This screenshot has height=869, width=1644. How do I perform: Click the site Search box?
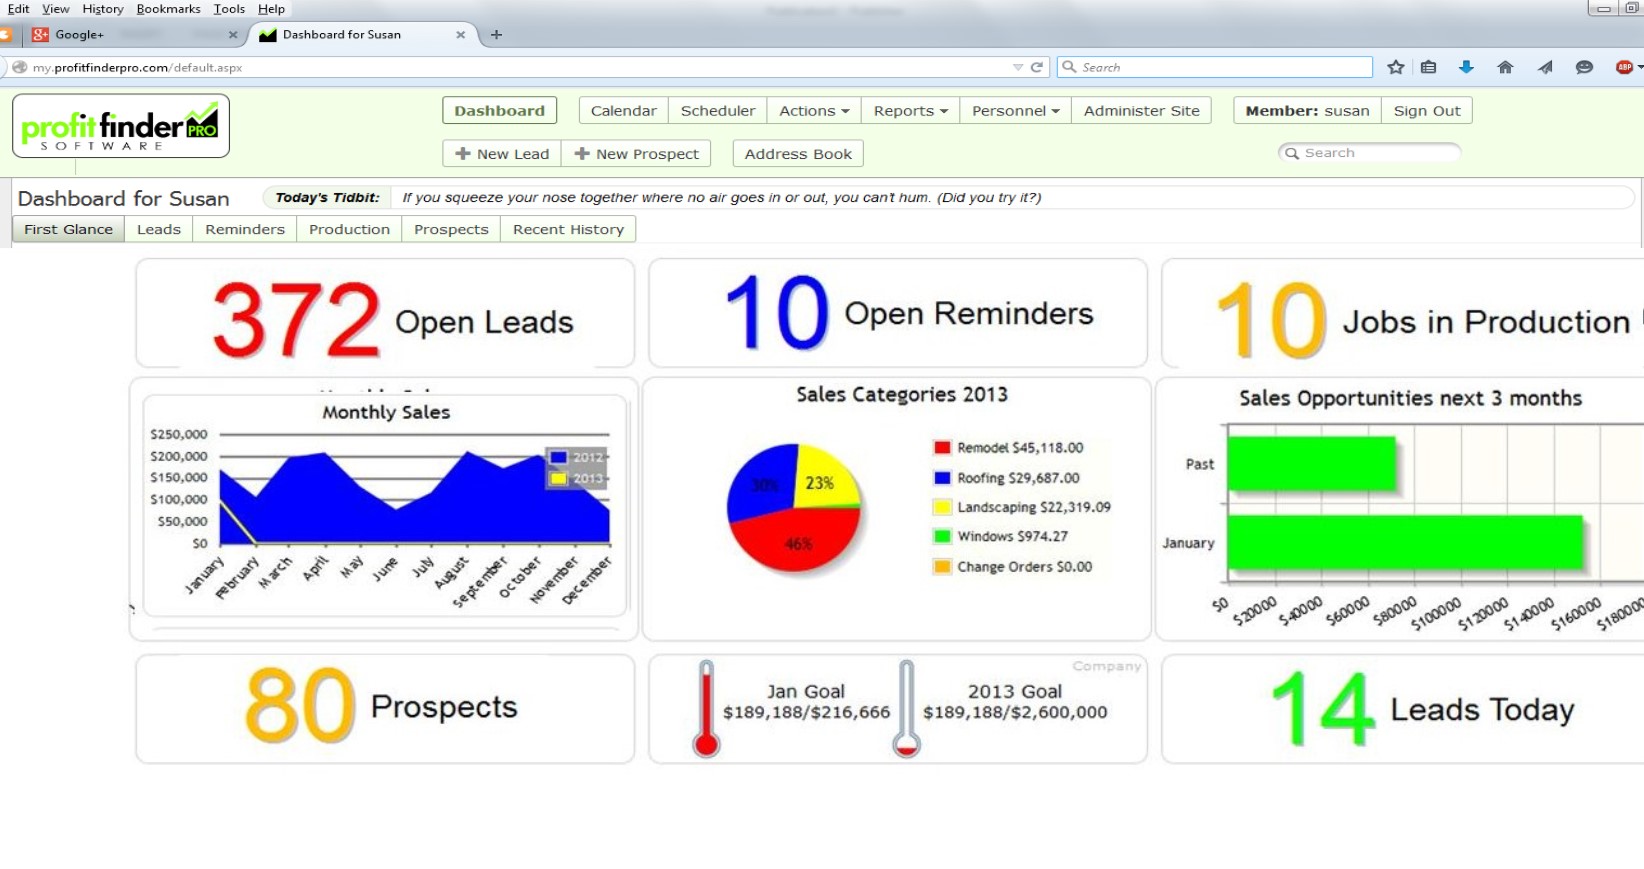(1369, 153)
